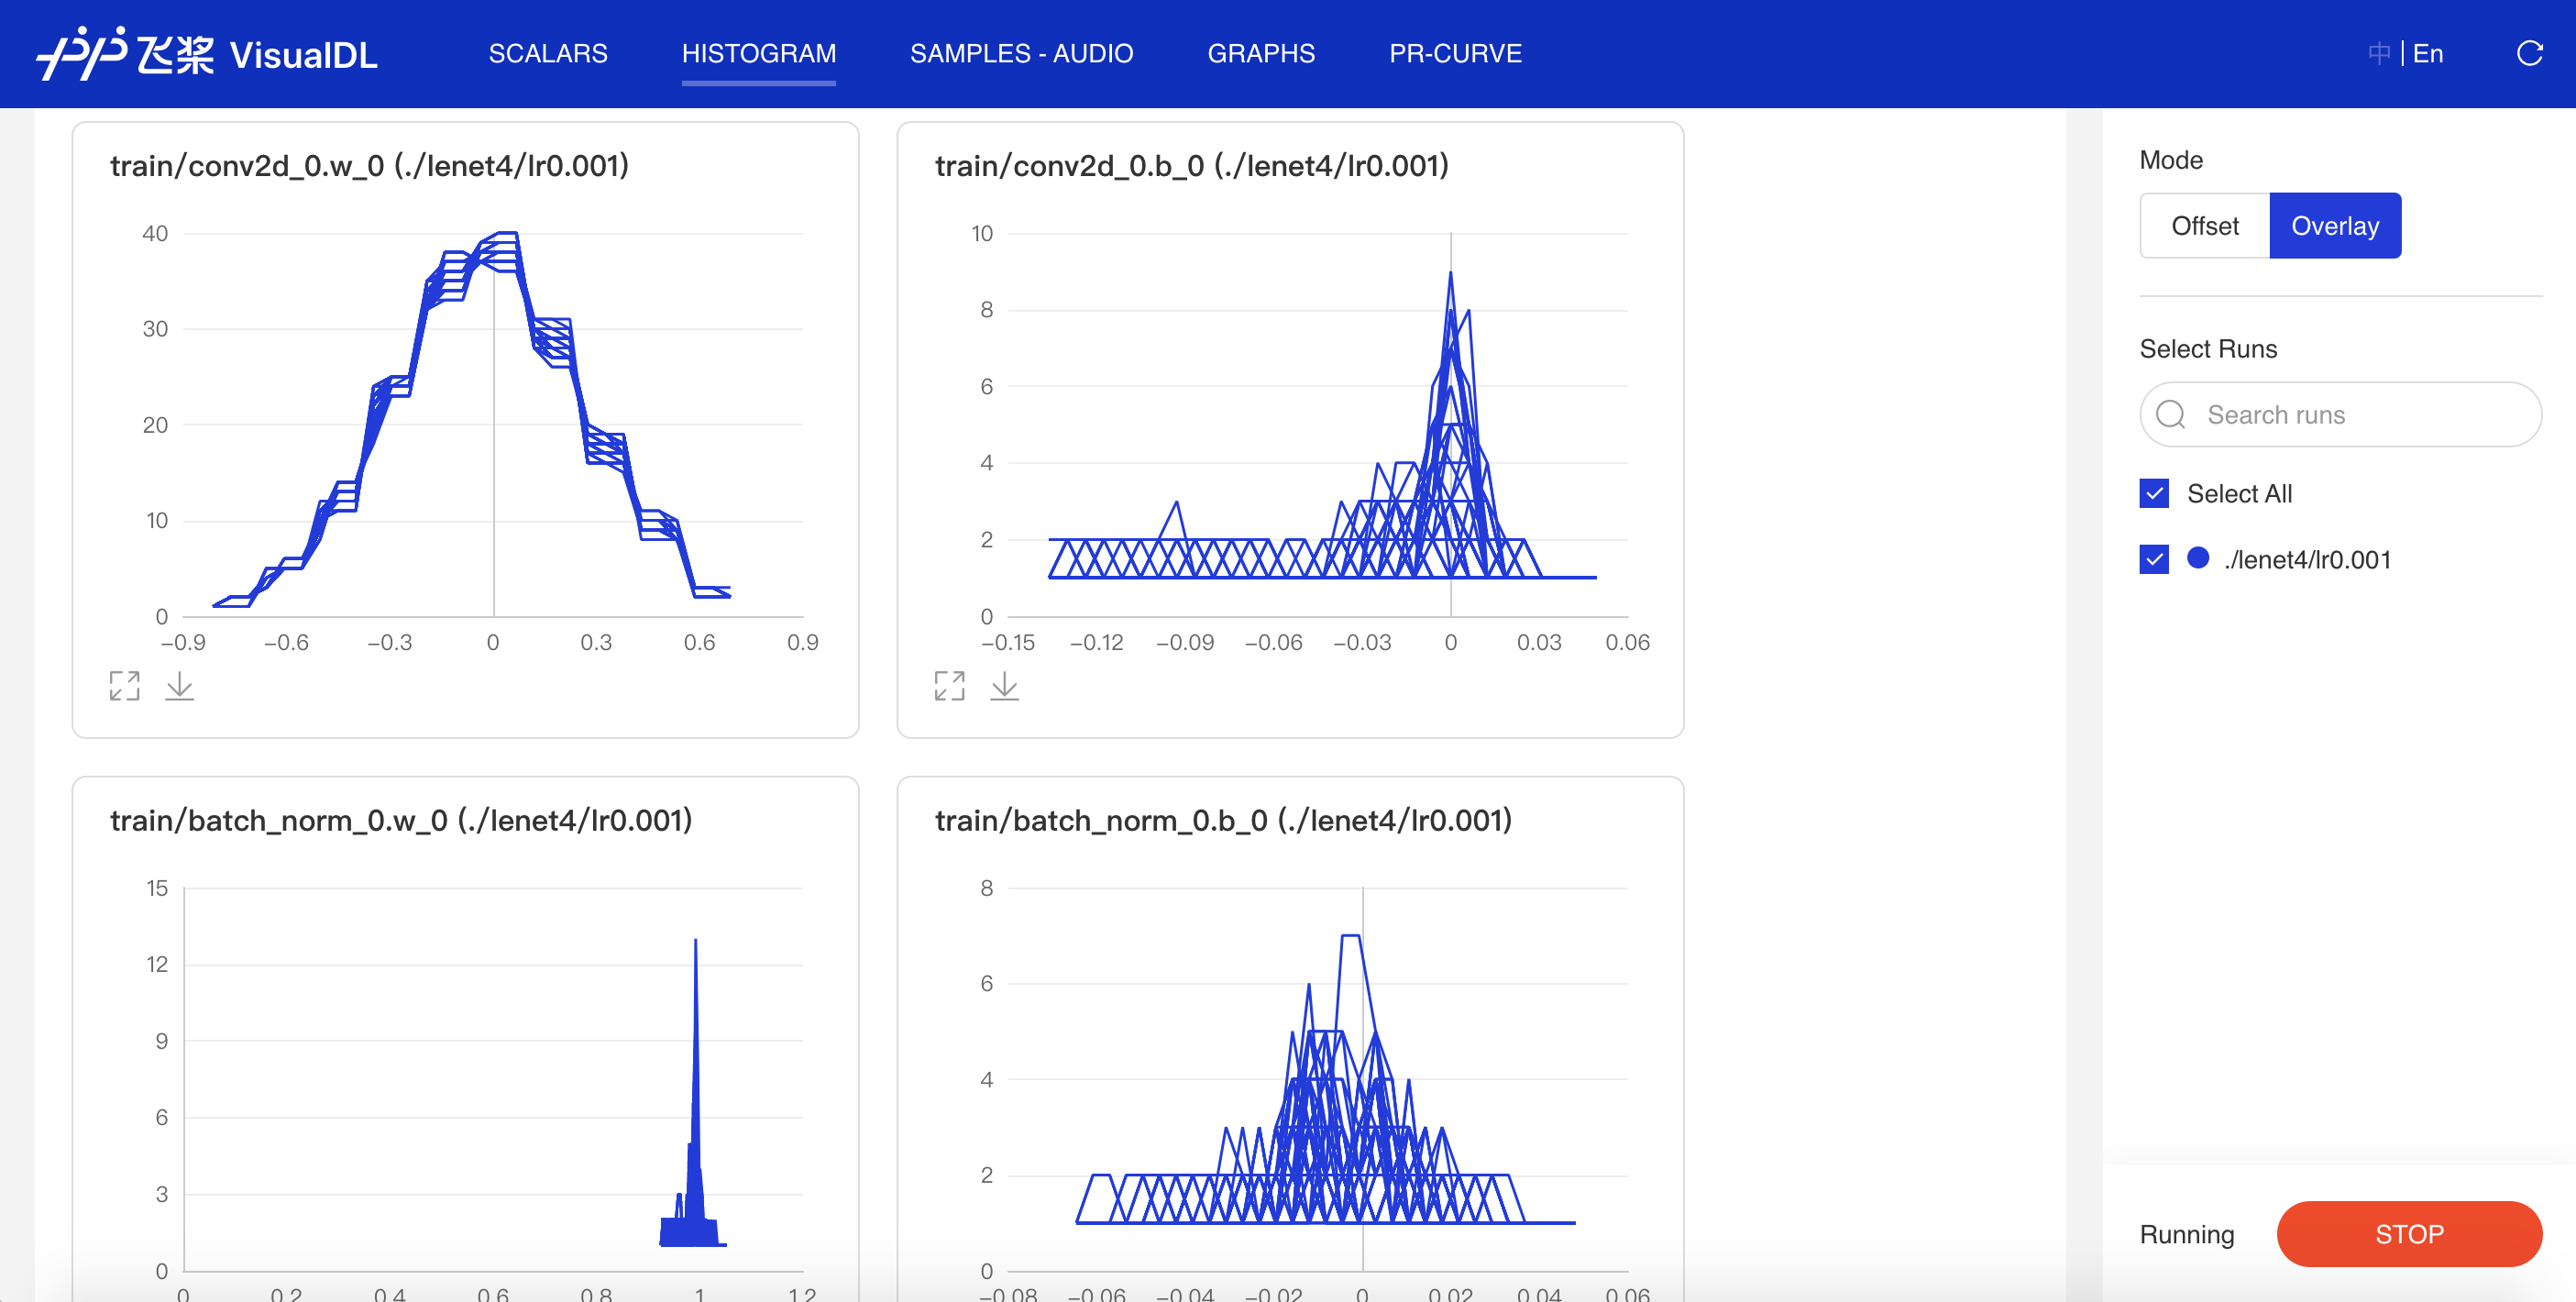Click the magnifier icon in Search runs
Image resolution: width=2576 pixels, height=1302 pixels.
click(2171, 415)
